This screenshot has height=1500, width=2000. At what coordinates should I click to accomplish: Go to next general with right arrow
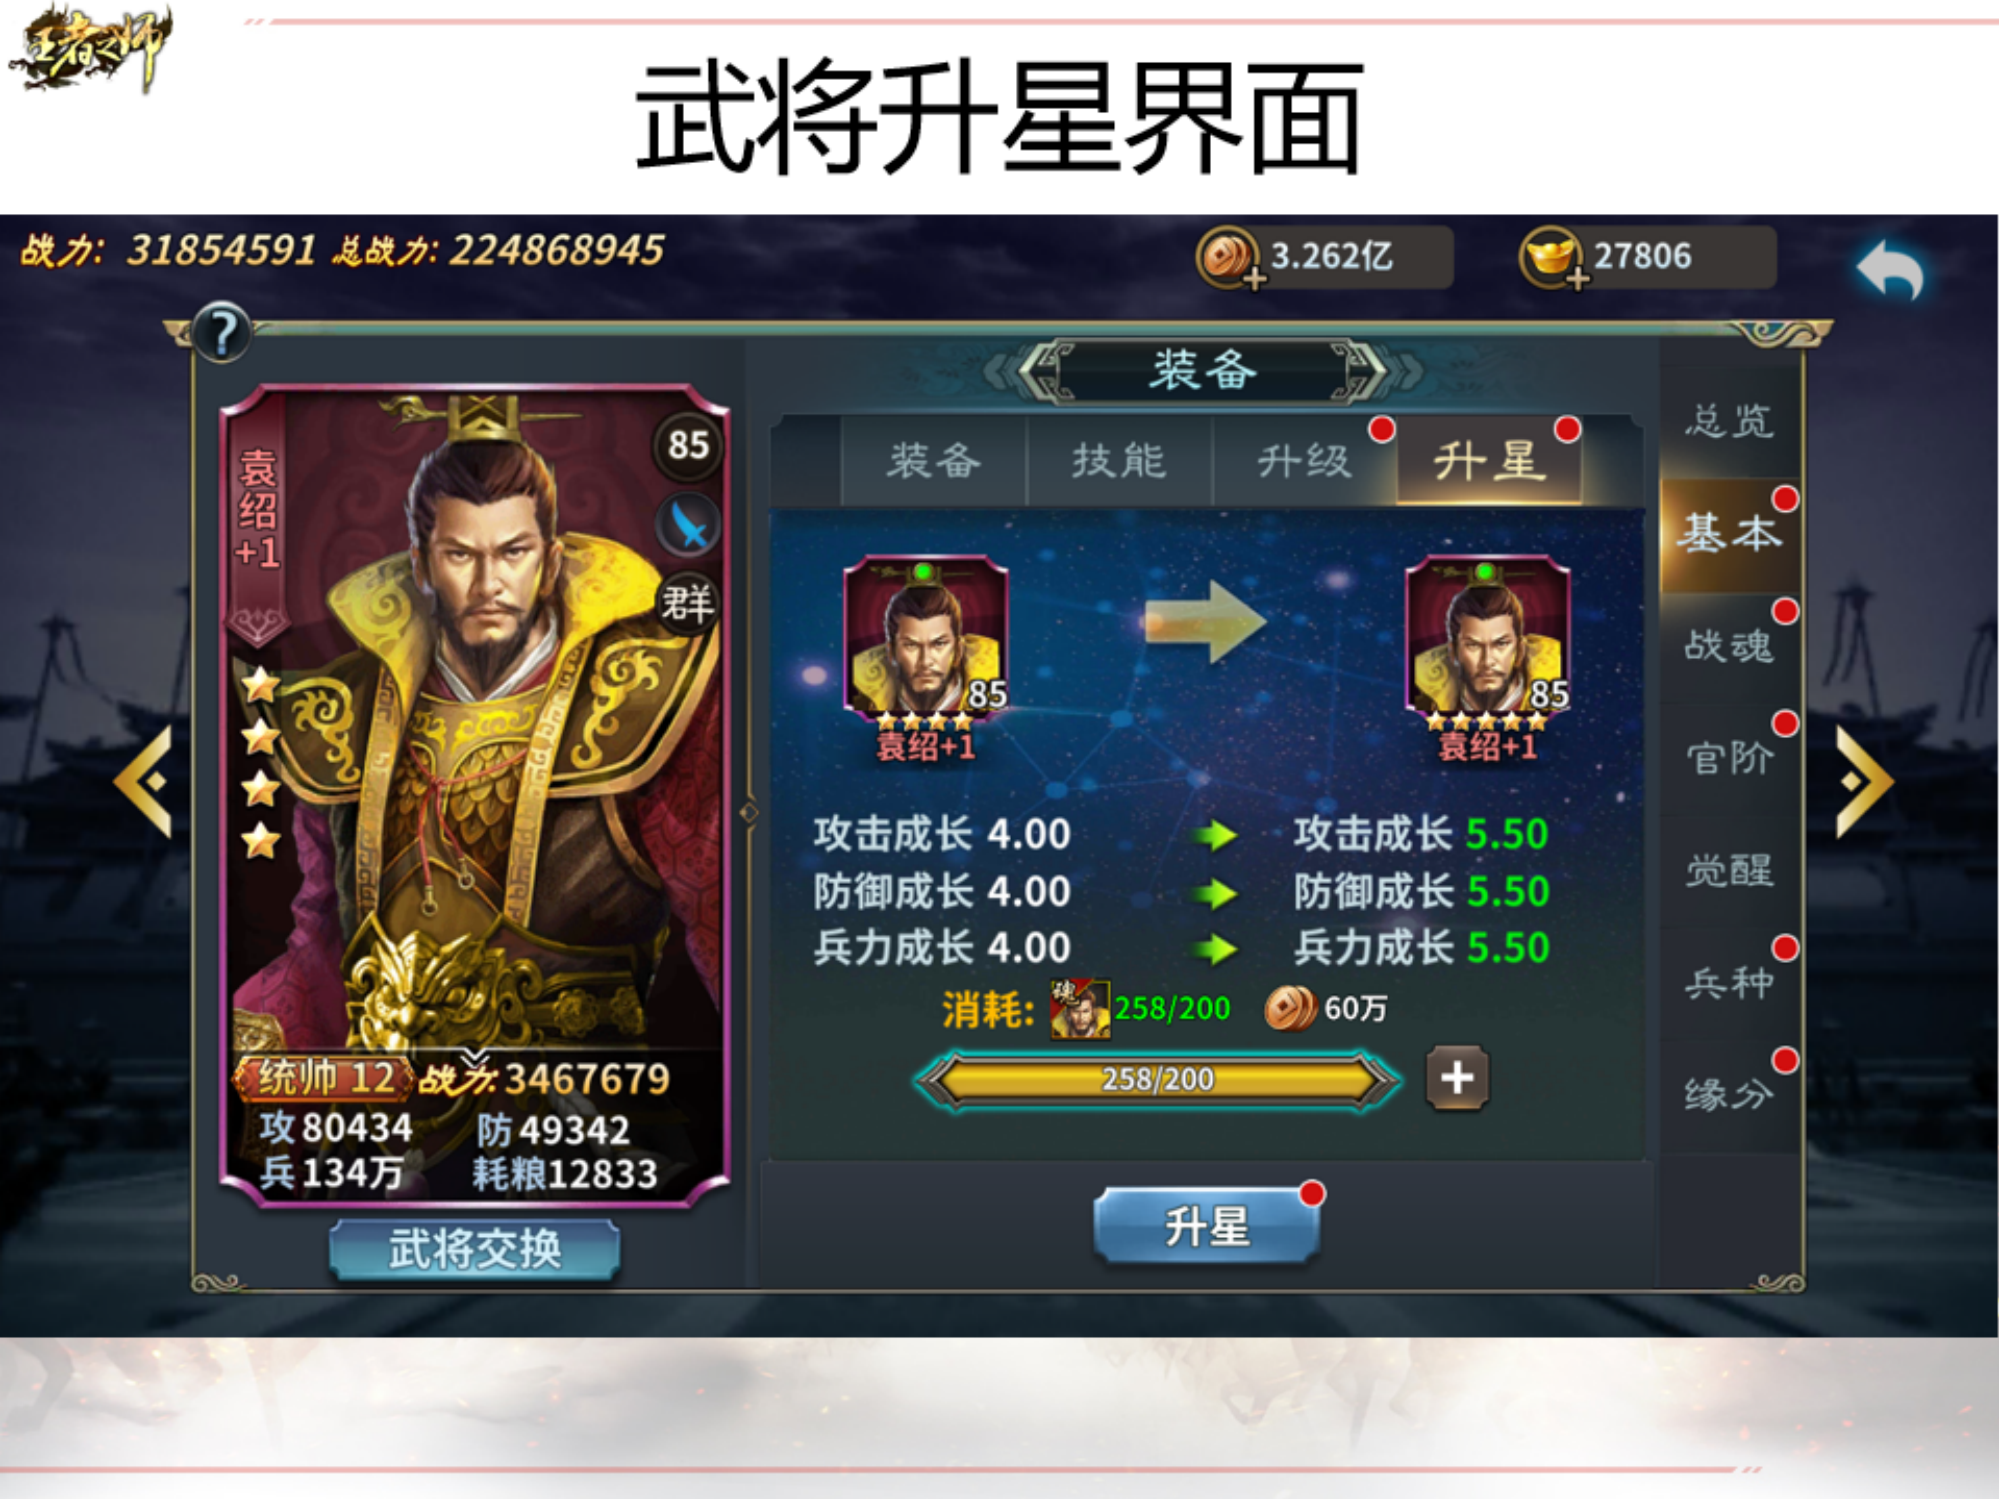tap(1865, 781)
